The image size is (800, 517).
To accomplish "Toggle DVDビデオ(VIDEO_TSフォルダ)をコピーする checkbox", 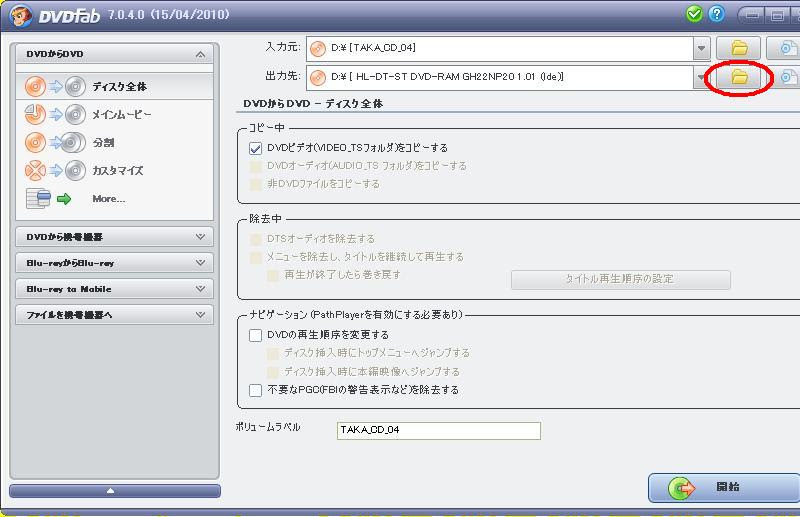I will (255, 148).
